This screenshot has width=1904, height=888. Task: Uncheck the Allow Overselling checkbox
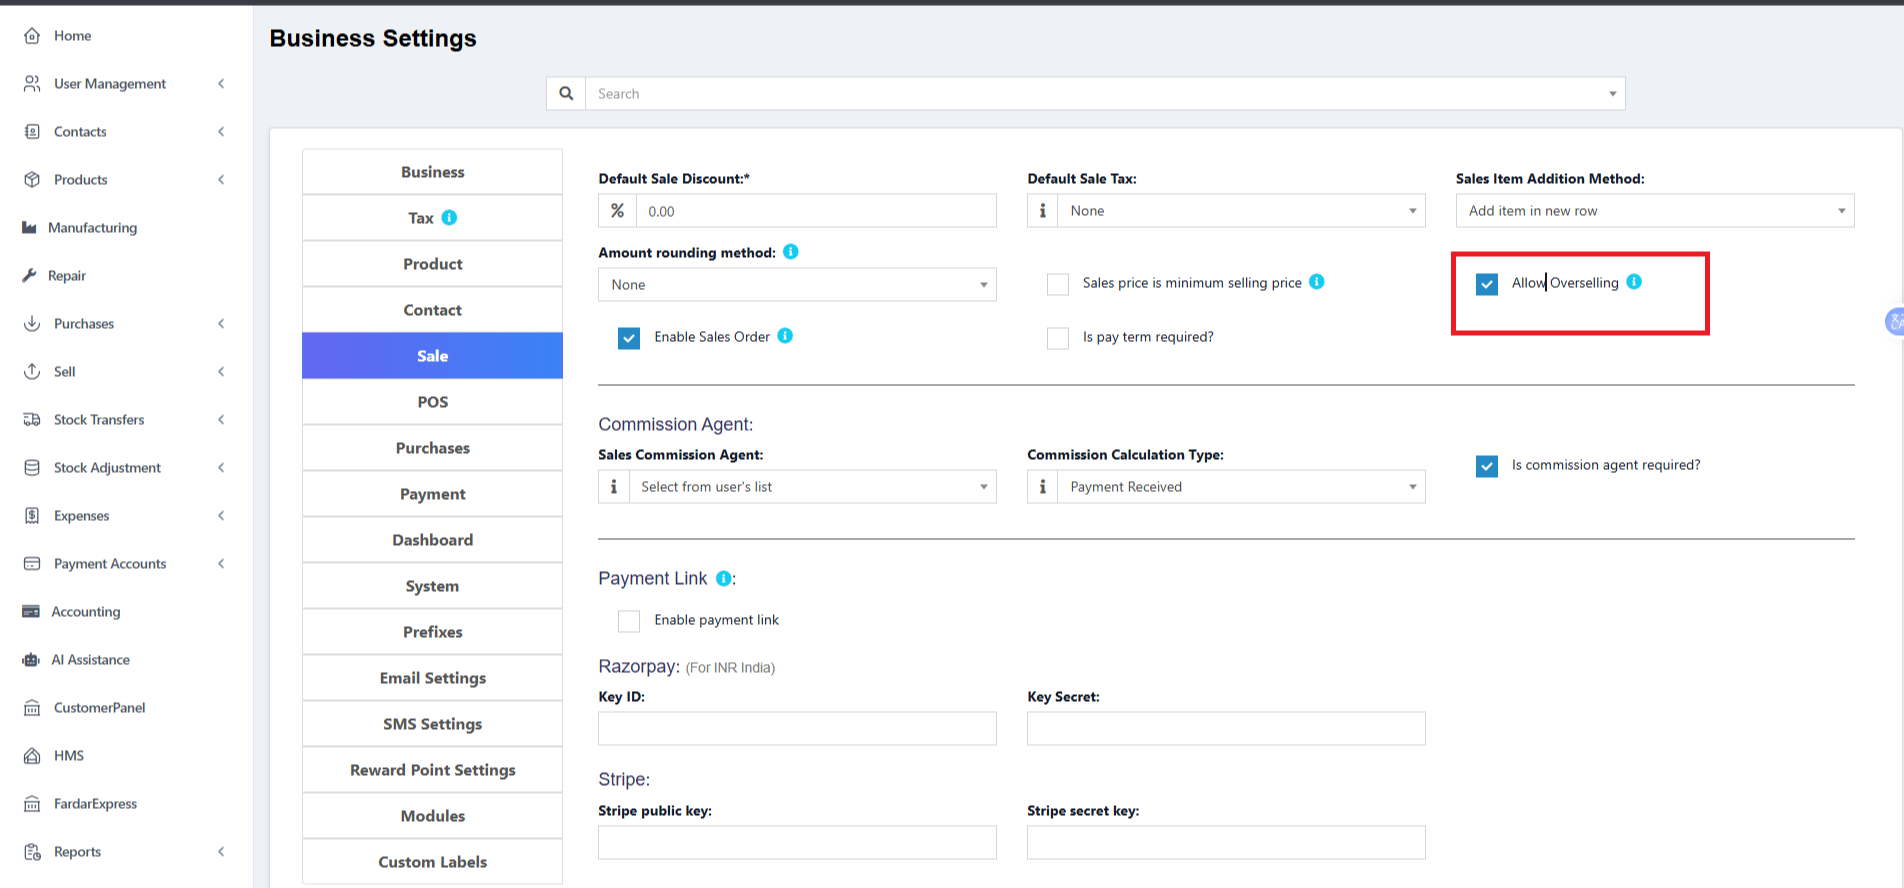(x=1487, y=284)
